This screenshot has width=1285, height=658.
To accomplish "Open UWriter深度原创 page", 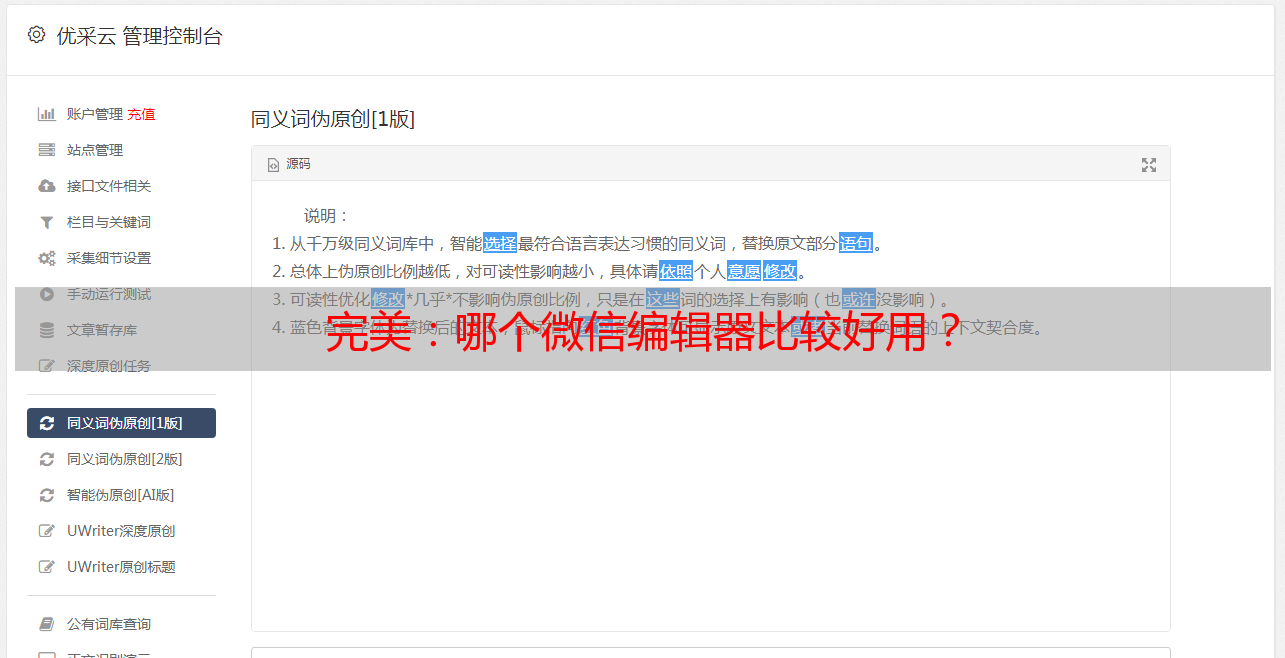I will tap(121, 531).
